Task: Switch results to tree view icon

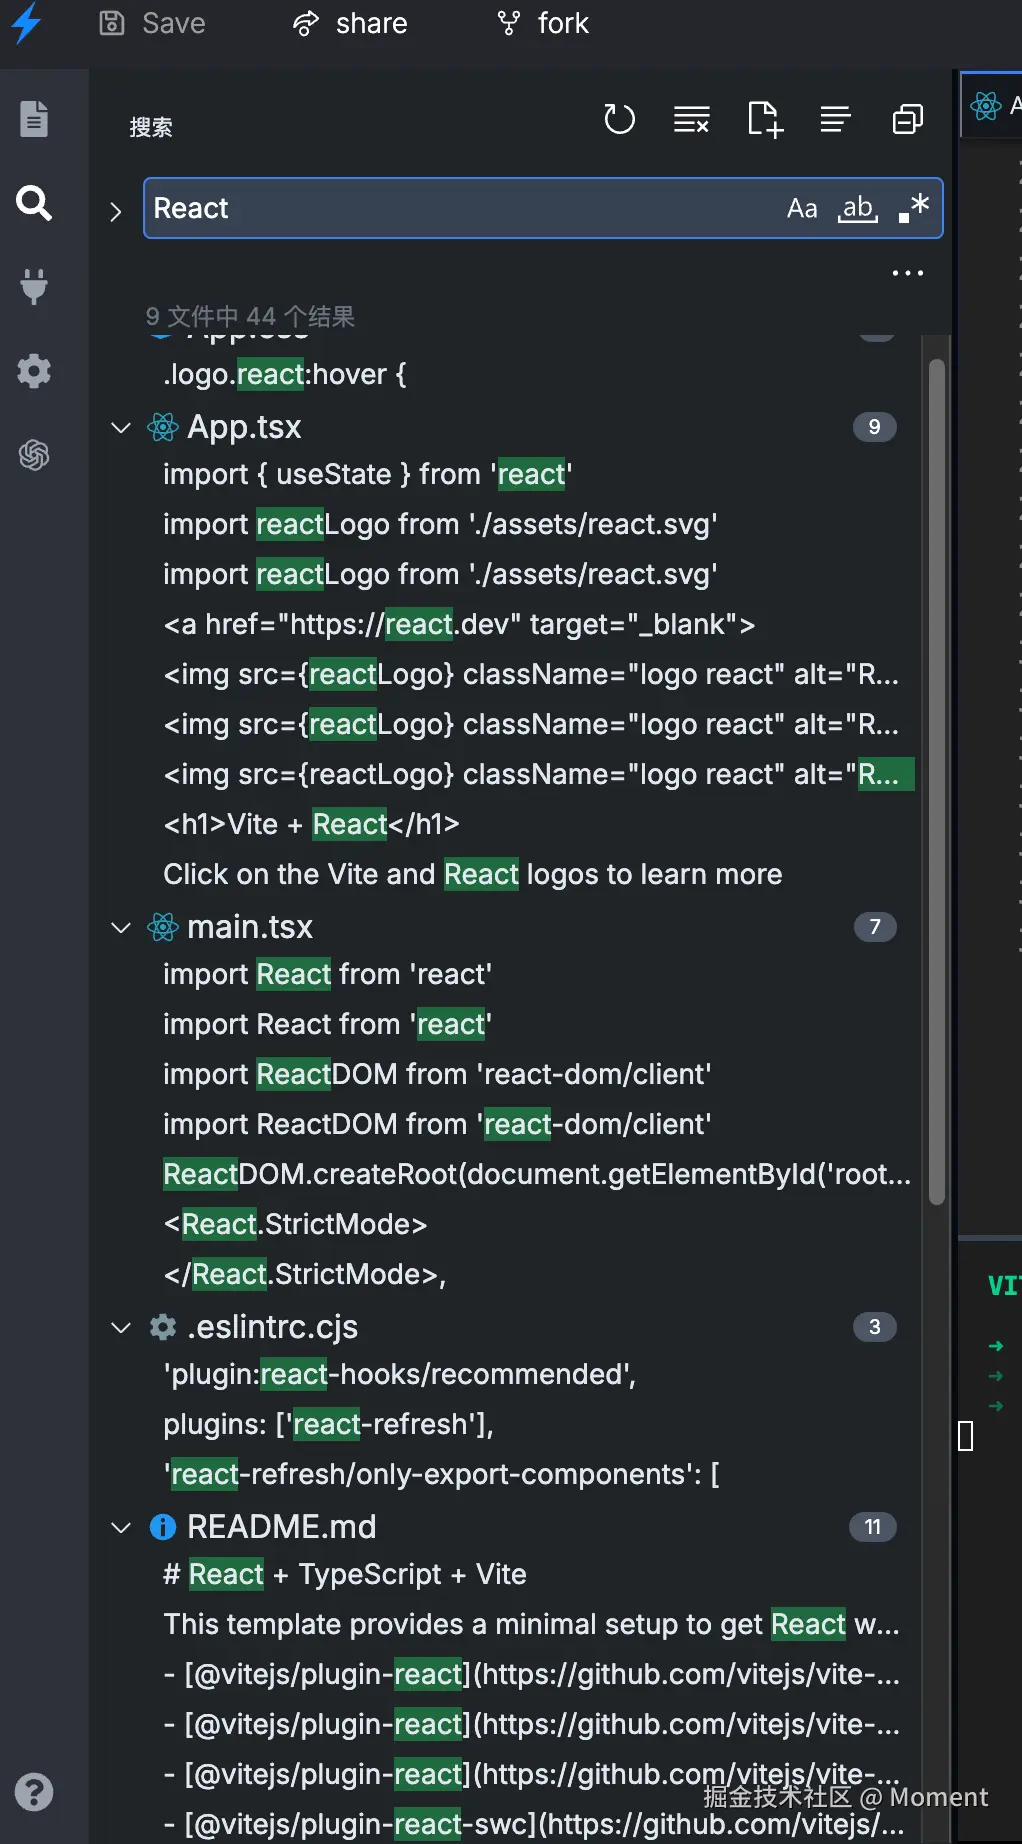Action: pyautogui.click(x=835, y=120)
